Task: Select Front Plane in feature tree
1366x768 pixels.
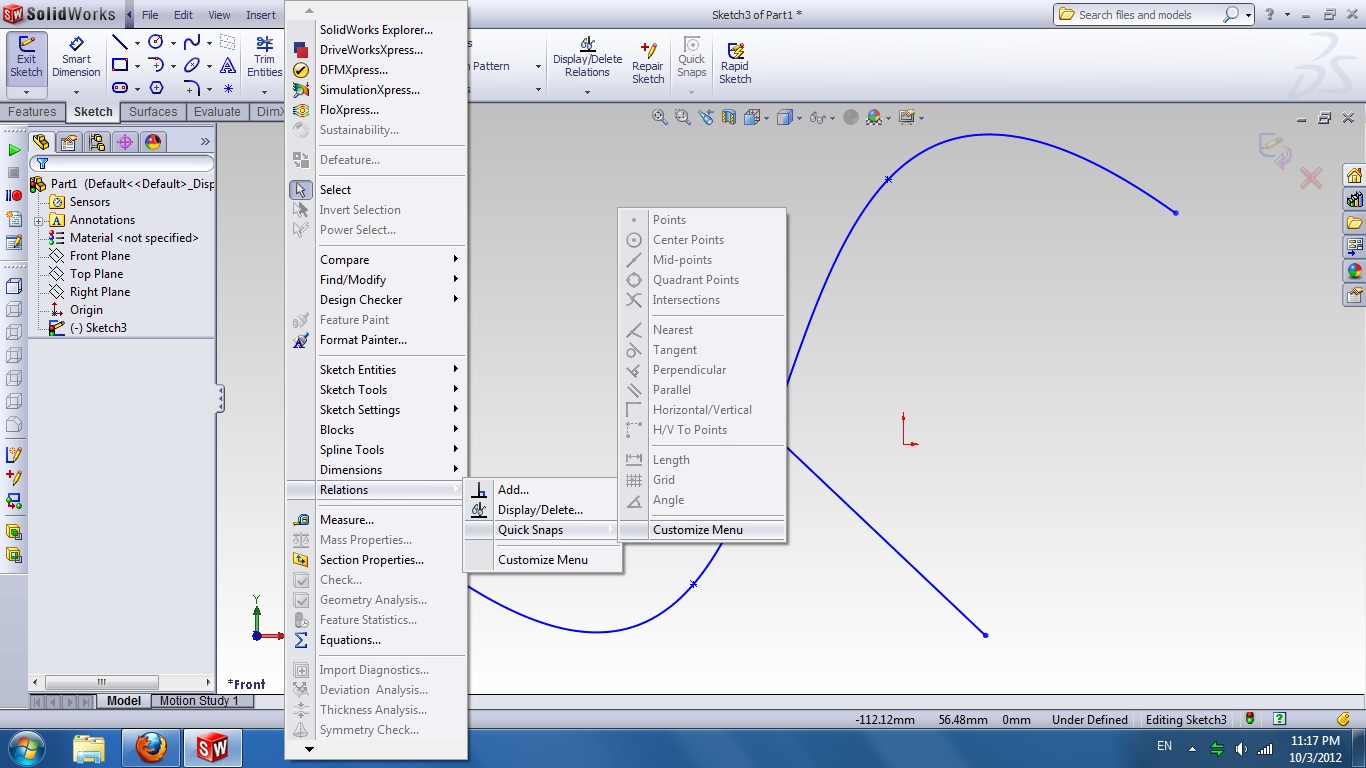Action: (100, 256)
